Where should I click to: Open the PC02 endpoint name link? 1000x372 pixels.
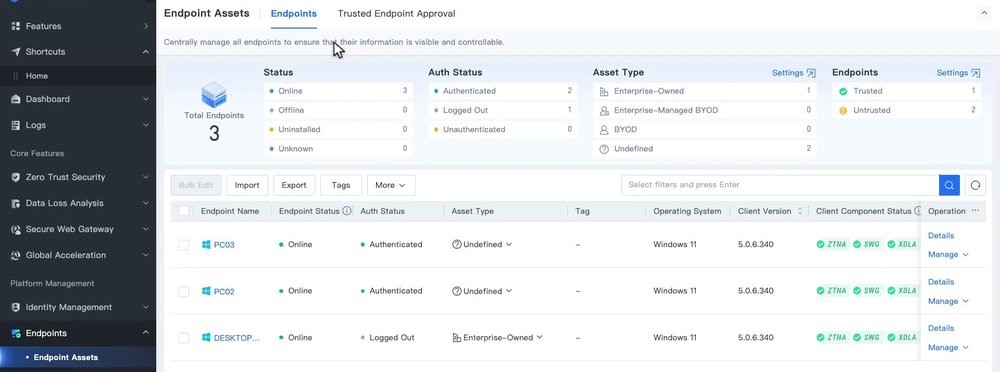tap(224, 291)
